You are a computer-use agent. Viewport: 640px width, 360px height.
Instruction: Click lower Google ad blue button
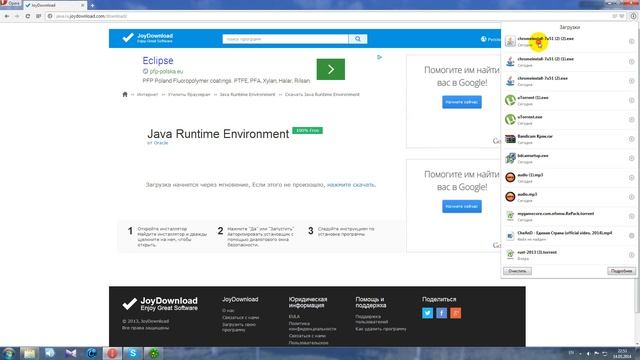(x=462, y=207)
